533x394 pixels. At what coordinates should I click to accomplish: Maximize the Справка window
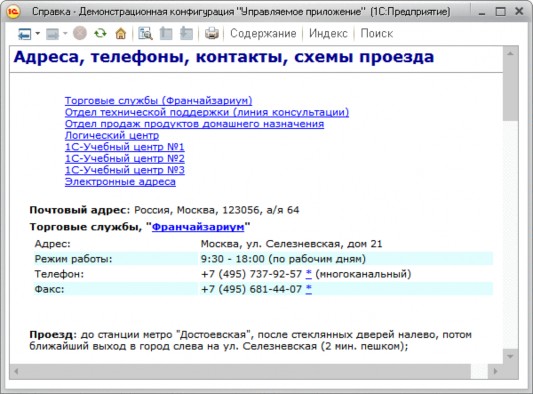coord(500,12)
